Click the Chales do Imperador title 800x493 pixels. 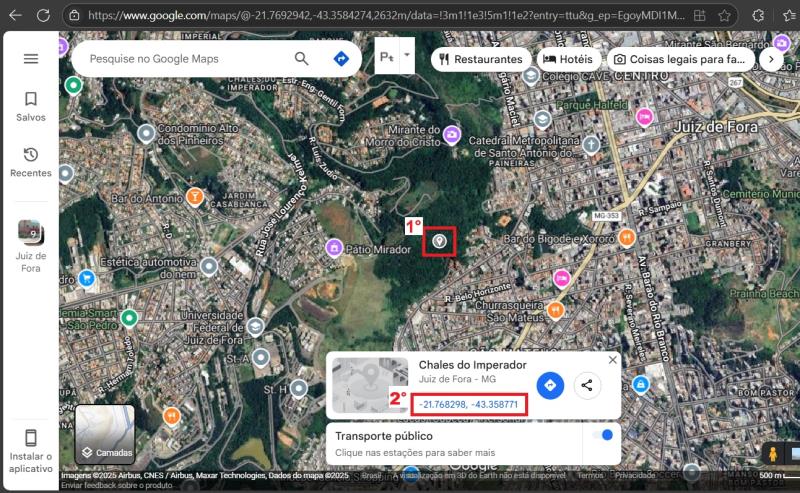472,365
